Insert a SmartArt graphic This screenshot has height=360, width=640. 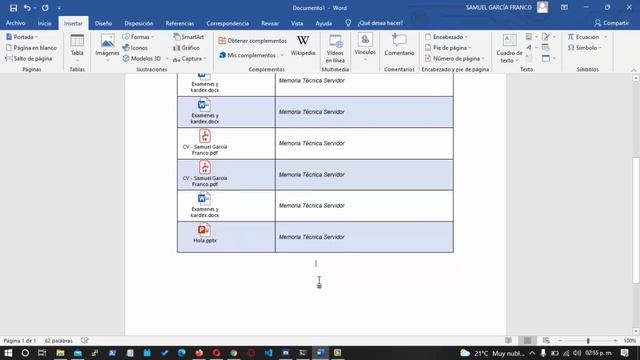pos(188,37)
